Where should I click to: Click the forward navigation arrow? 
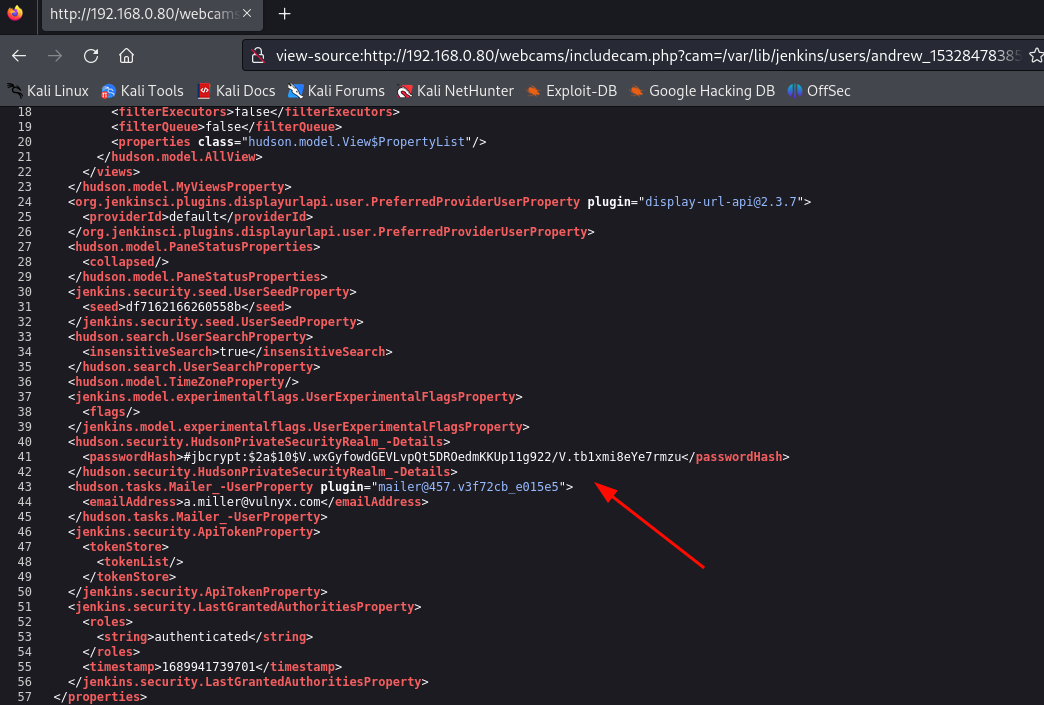tap(55, 56)
